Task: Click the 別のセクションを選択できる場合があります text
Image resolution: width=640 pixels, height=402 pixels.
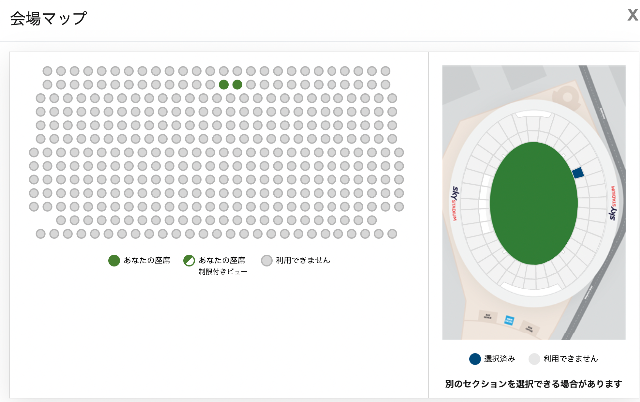Action: click(533, 384)
